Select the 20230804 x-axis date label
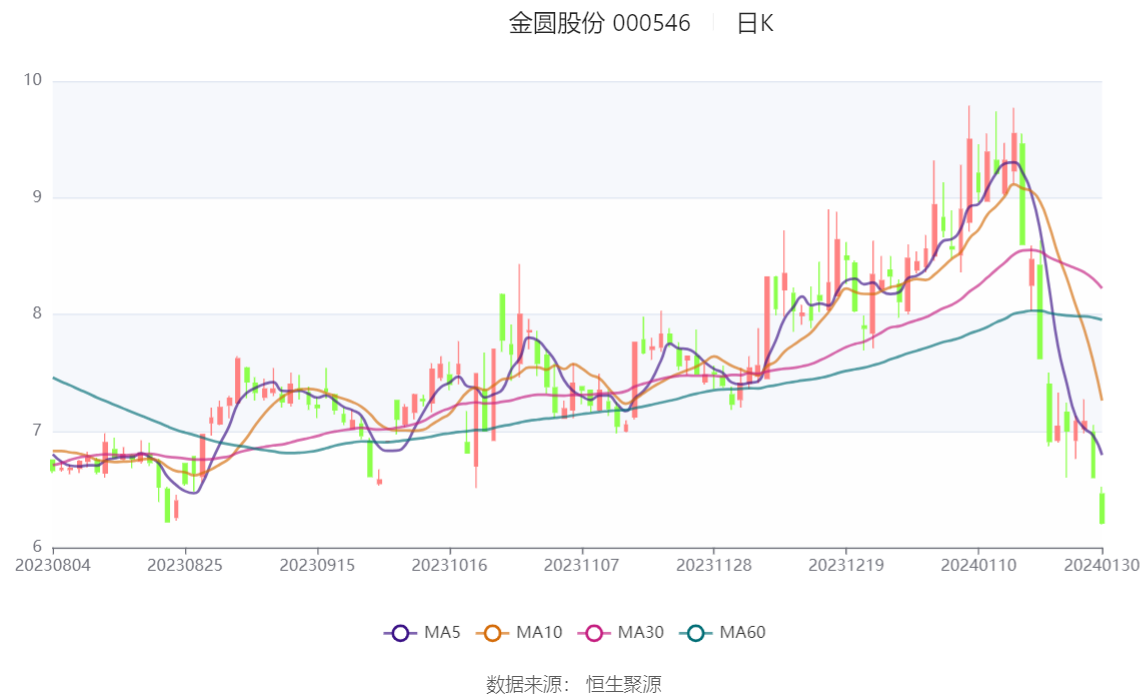 coord(53,565)
